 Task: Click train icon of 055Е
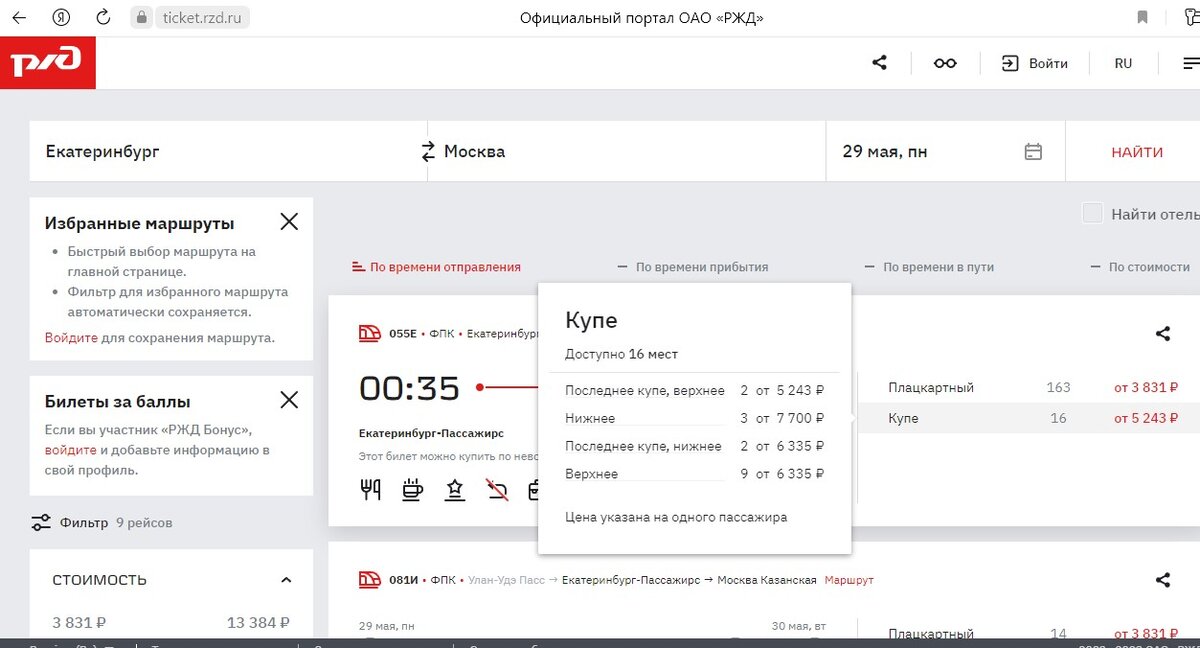pos(370,333)
